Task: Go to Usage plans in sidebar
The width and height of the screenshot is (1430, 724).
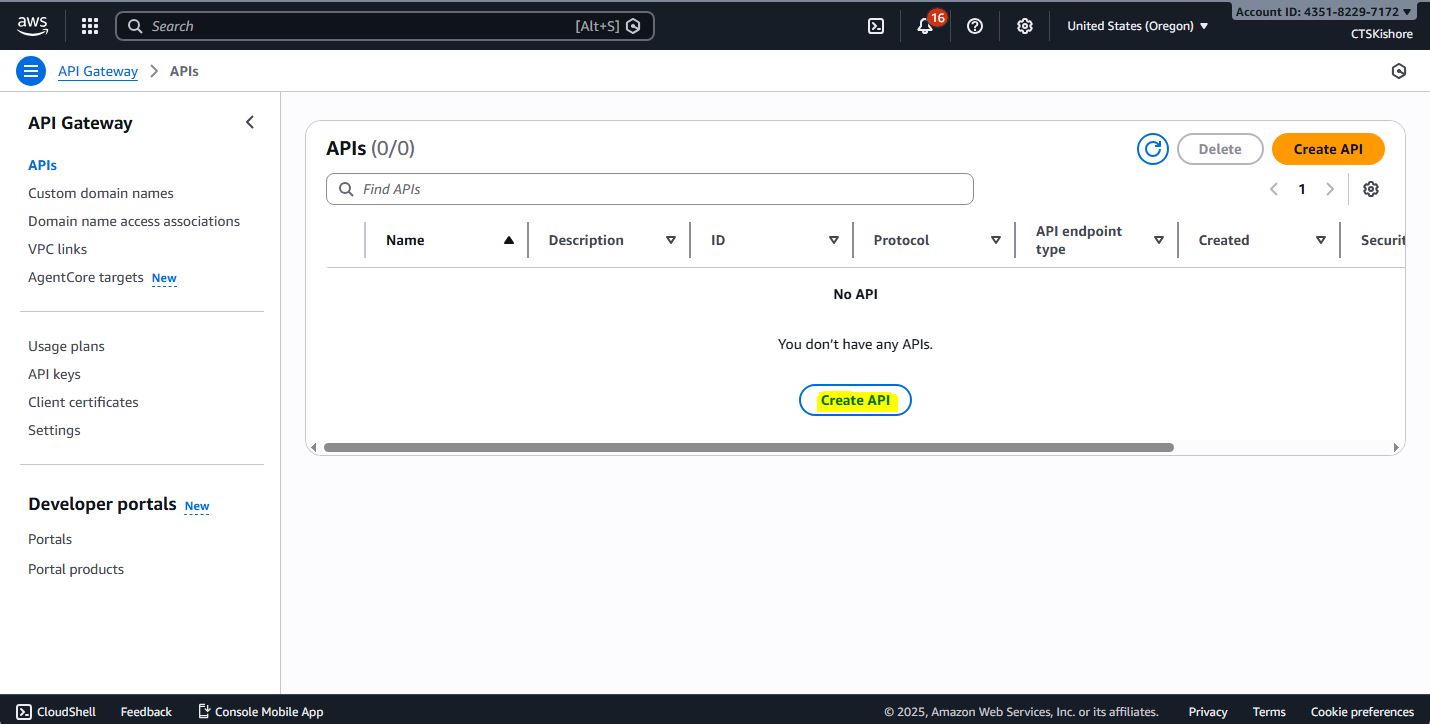Action: (66, 346)
